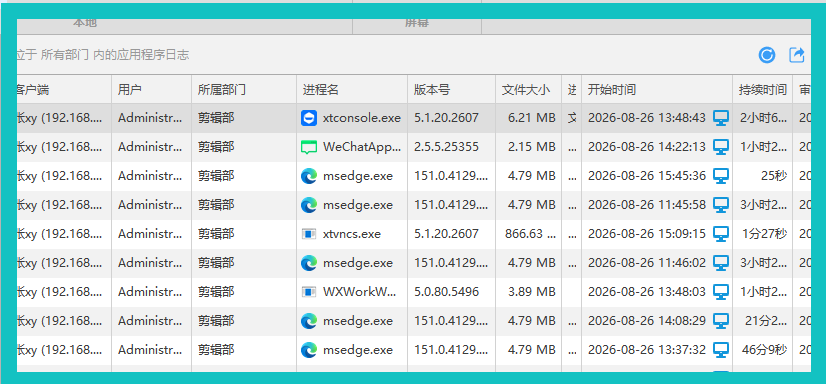Sort by the 用户 column header
Screen dimensions: 826x384
point(151,90)
